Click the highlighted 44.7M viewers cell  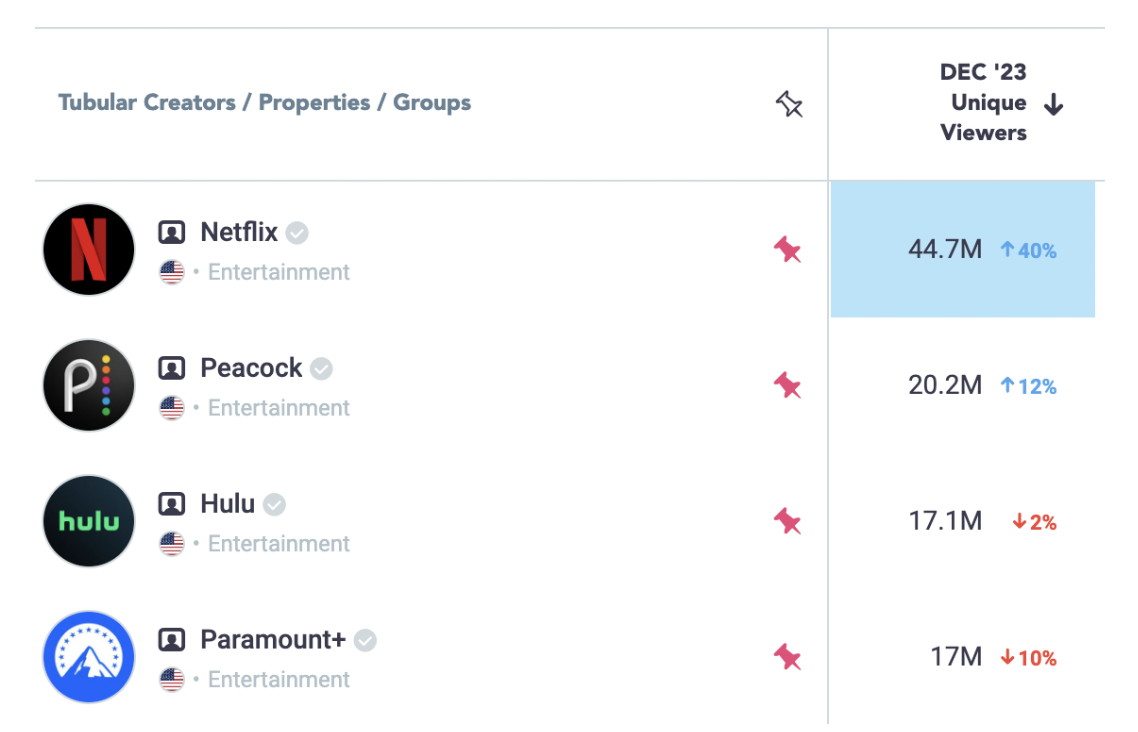point(962,249)
